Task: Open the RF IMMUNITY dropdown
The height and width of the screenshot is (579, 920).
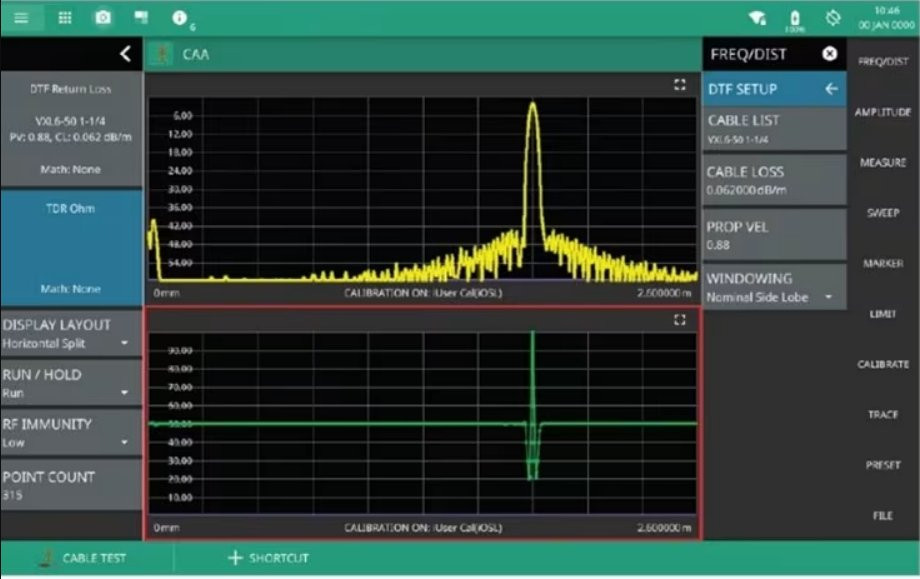Action: [x=71, y=432]
